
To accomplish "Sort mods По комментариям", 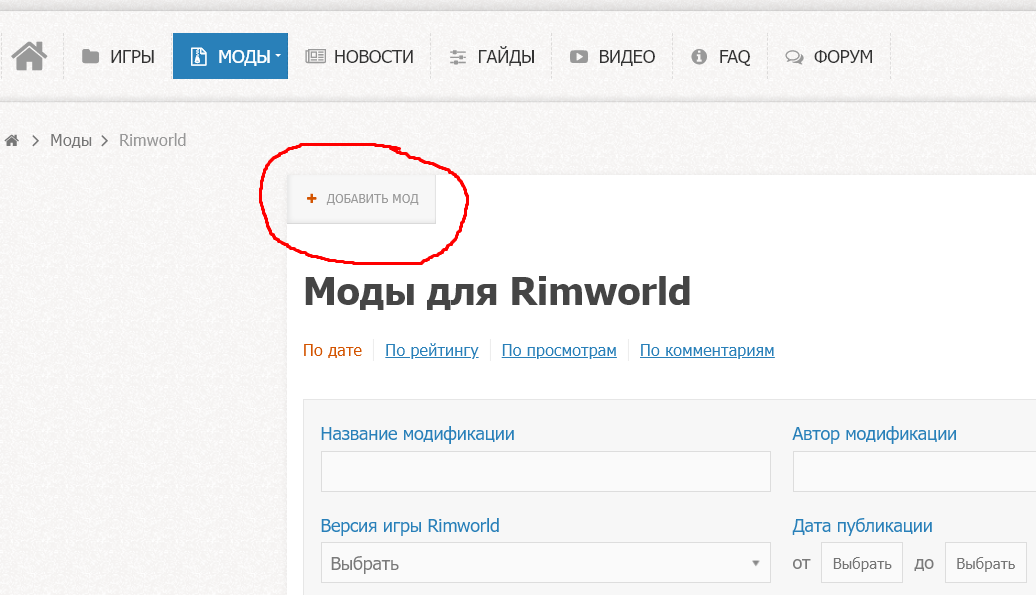I will [x=707, y=351].
